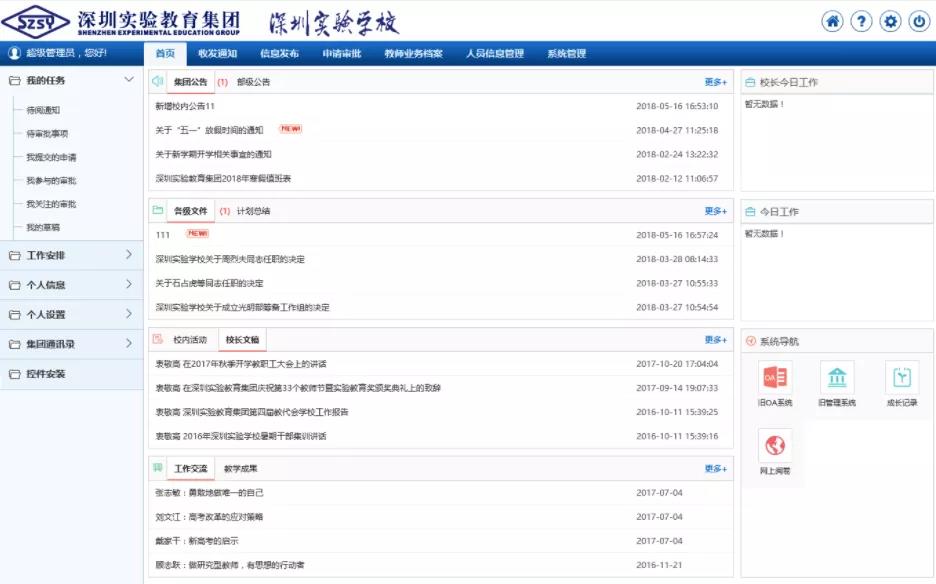Click the user avatar icon beside 超级管理员
The width and height of the screenshot is (936, 584).
pos(14,53)
